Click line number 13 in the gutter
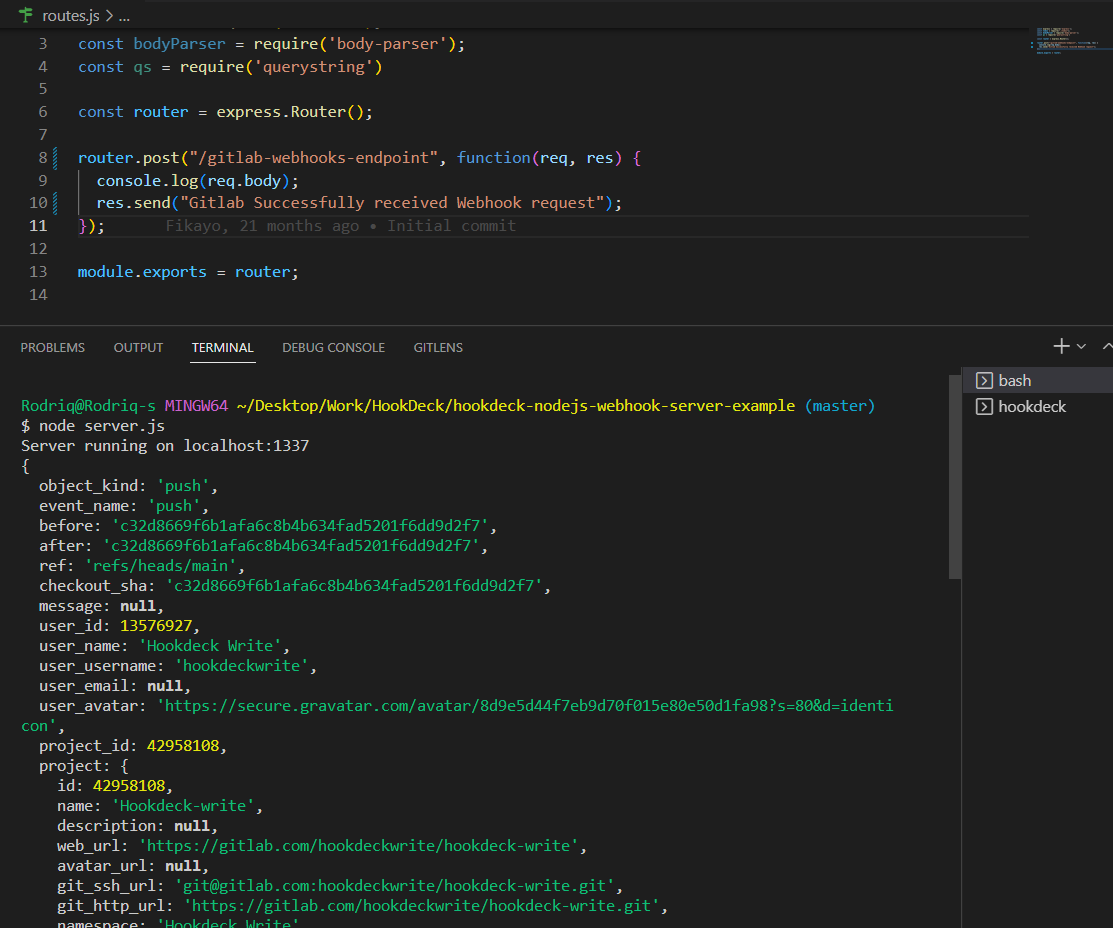 point(38,271)
